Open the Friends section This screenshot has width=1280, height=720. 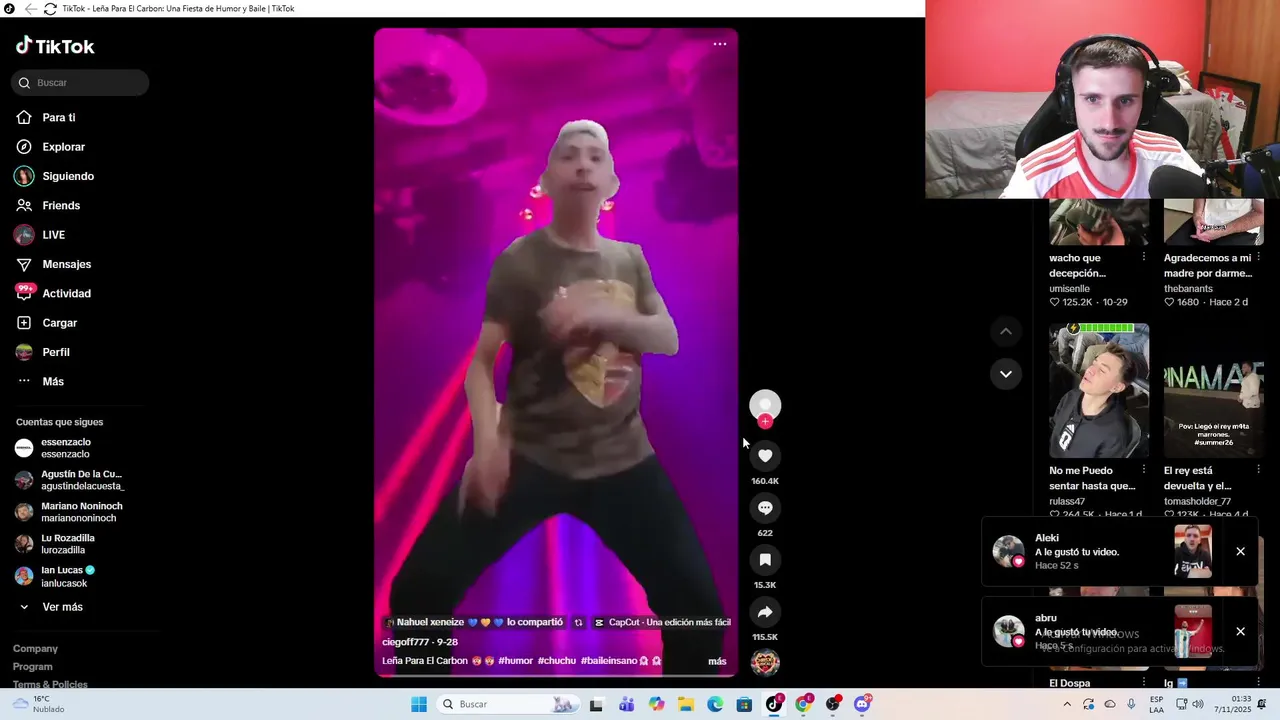tap(60, 206)
